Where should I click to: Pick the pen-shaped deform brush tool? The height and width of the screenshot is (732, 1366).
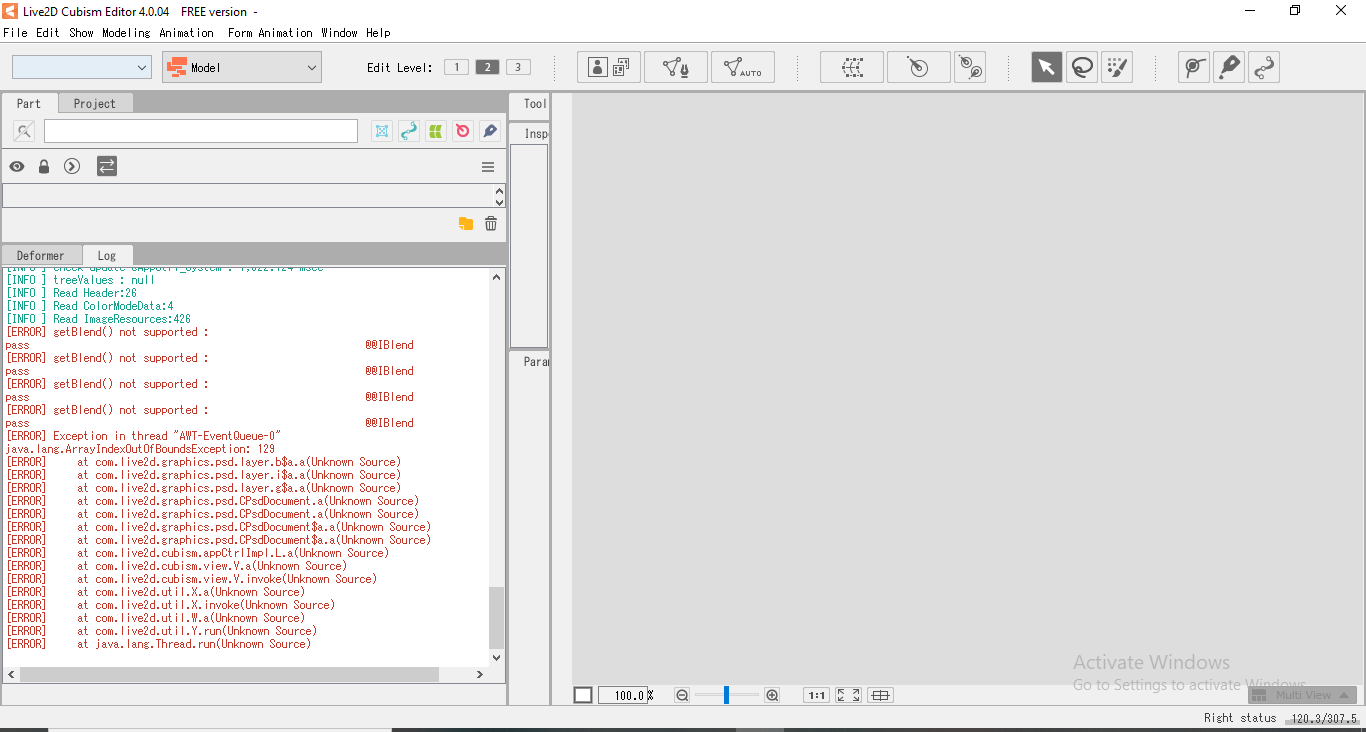click(x=1229, y=67)
